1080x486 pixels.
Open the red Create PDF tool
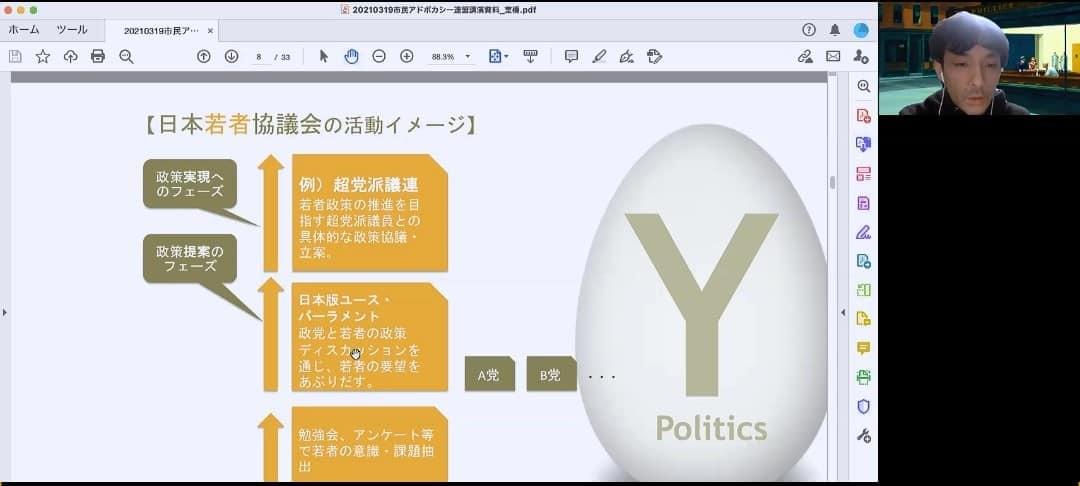pos(864,116)
